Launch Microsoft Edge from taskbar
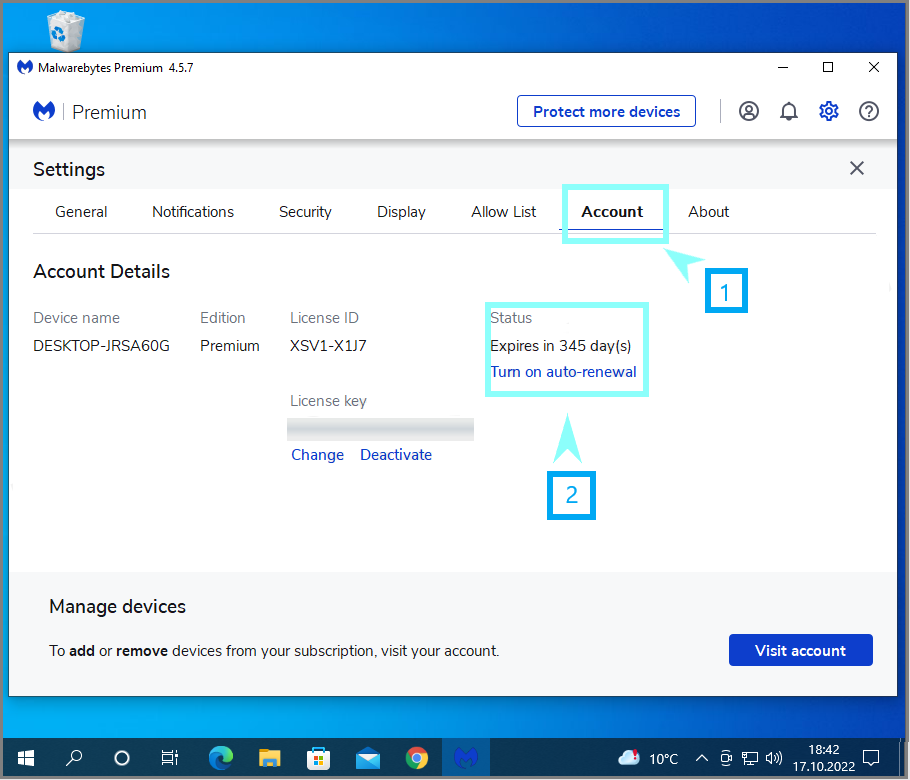910x780 pixels. point(221,758)
